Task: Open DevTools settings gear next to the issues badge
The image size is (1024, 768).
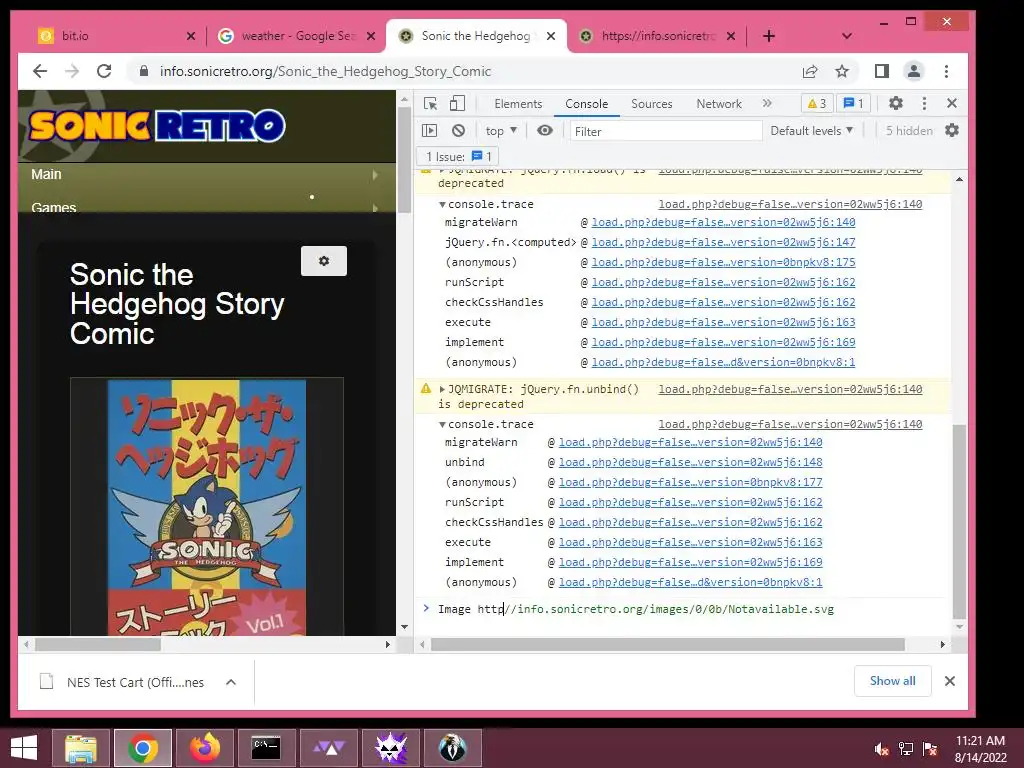Action: pos(895,103)
